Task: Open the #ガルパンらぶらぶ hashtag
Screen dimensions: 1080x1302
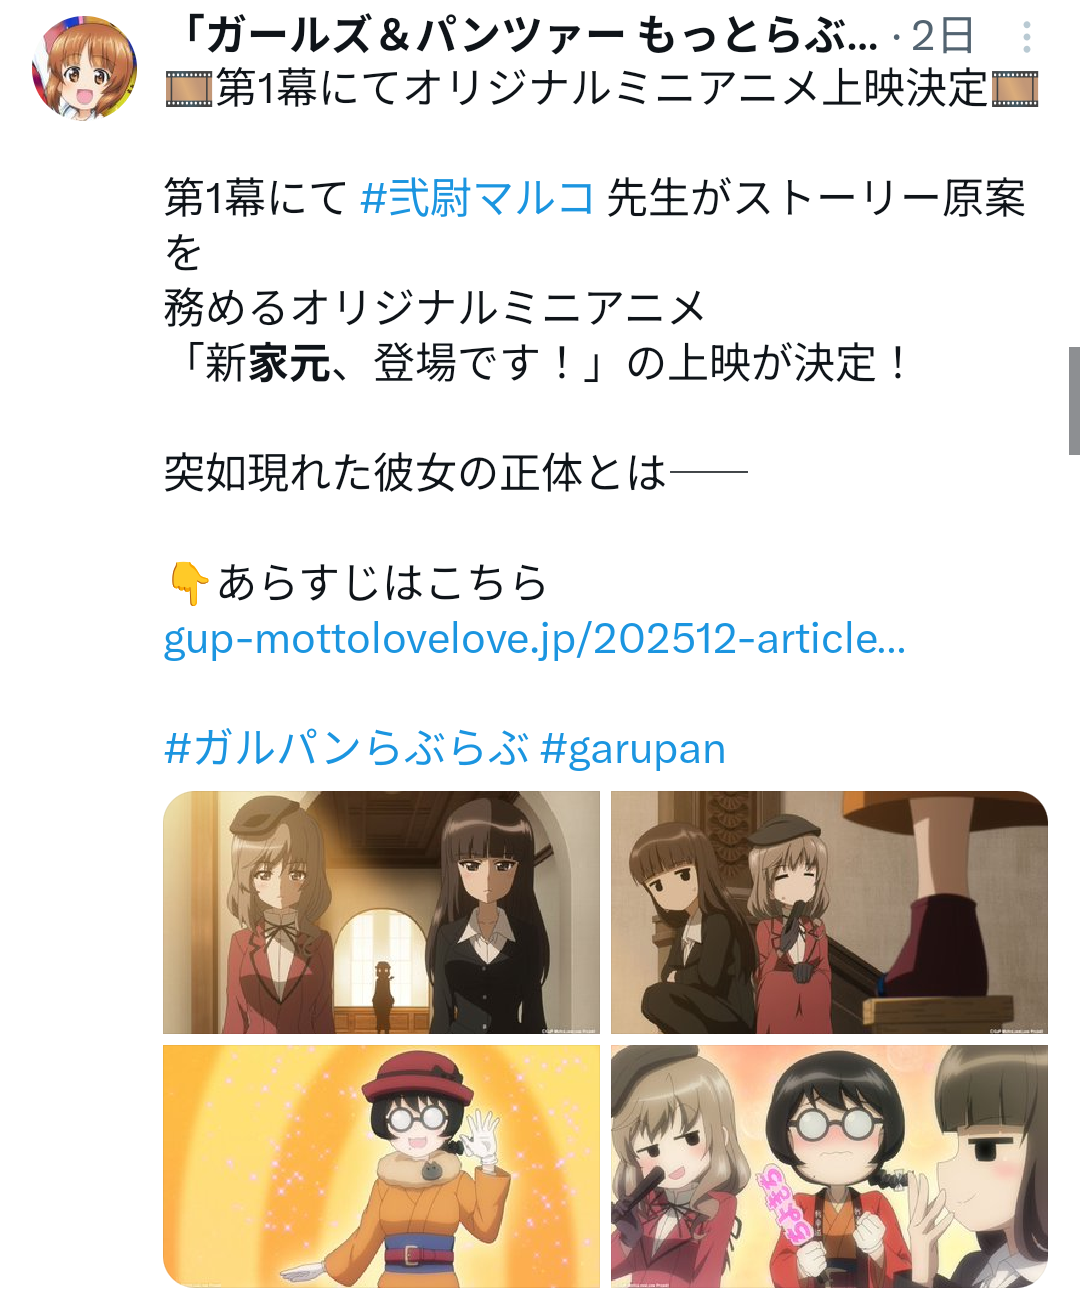Action: point(347,748)
